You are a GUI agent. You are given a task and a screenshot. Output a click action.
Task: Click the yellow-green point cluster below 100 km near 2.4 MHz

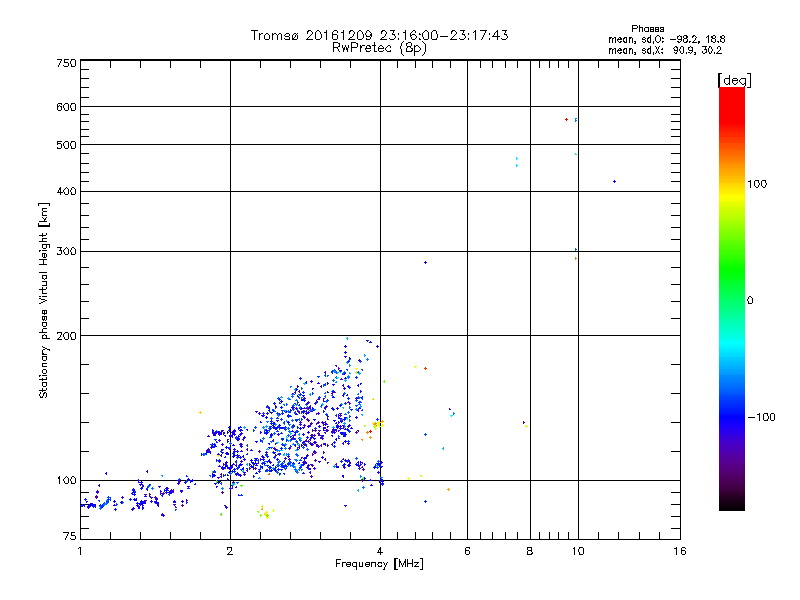click(x=265, y=512)
